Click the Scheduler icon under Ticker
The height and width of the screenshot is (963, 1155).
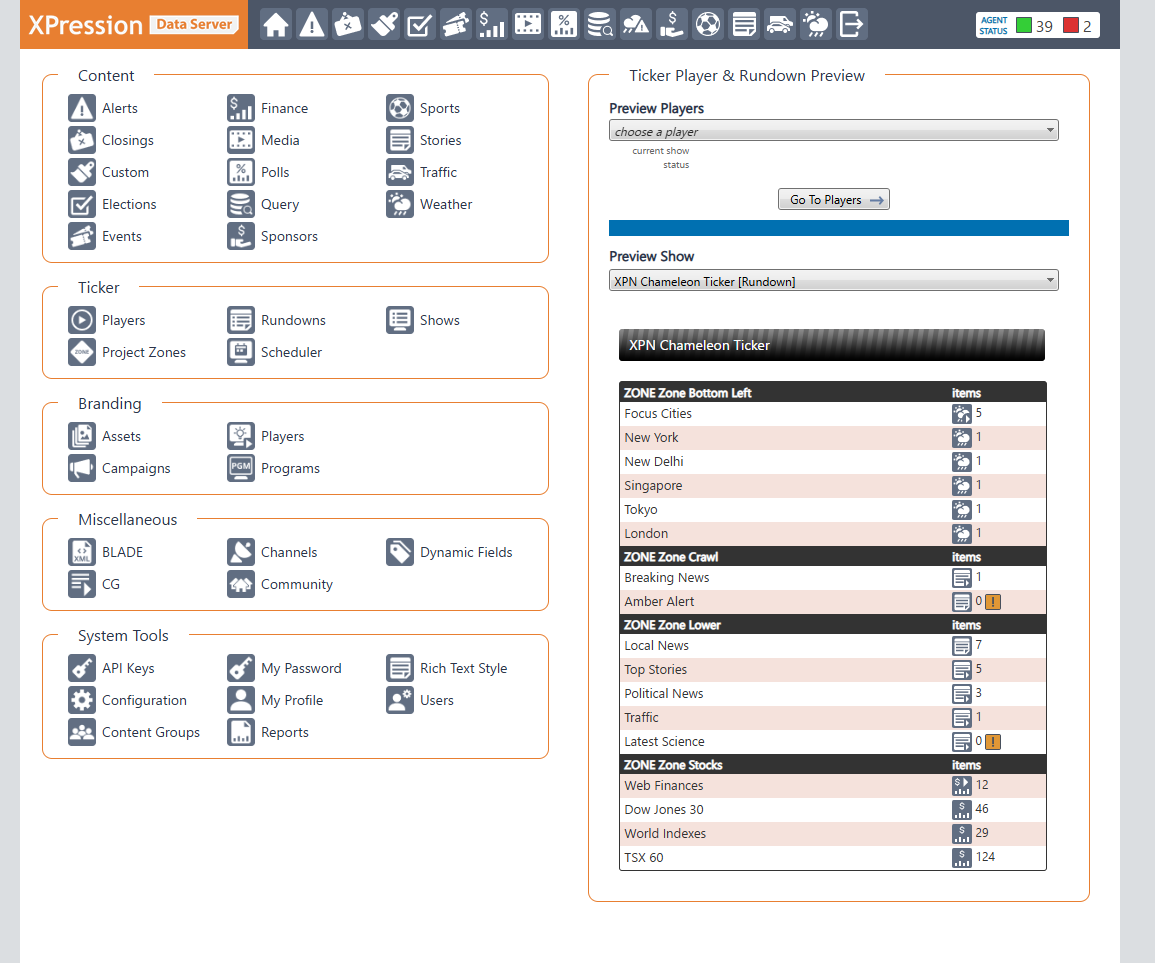241,352
